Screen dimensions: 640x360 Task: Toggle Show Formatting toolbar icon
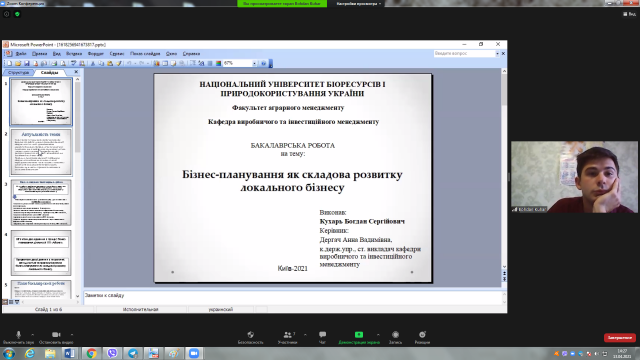coord(201,63)
